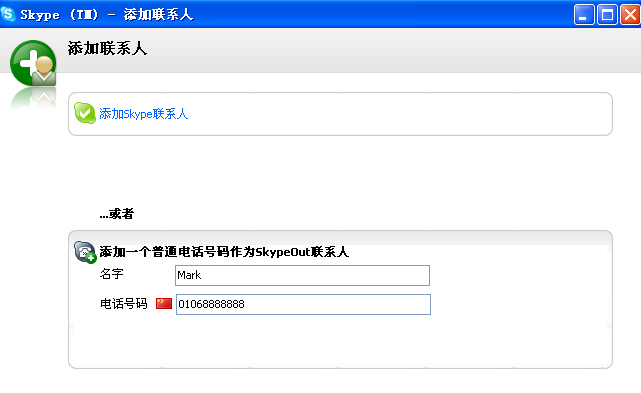Click the SkypeOut phone icon
641x393 pixels.
point(85,252)
